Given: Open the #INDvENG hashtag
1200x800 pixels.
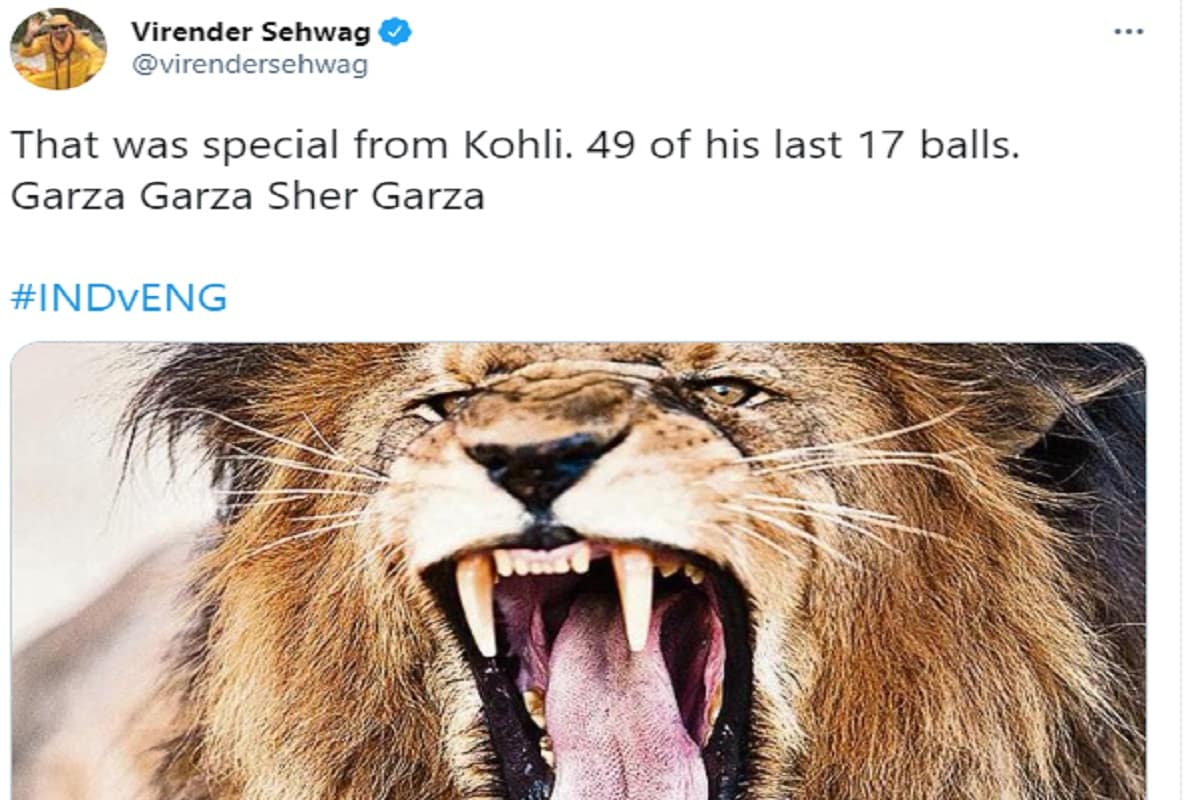Looking at the screenshot, I should tap(118, 298).
